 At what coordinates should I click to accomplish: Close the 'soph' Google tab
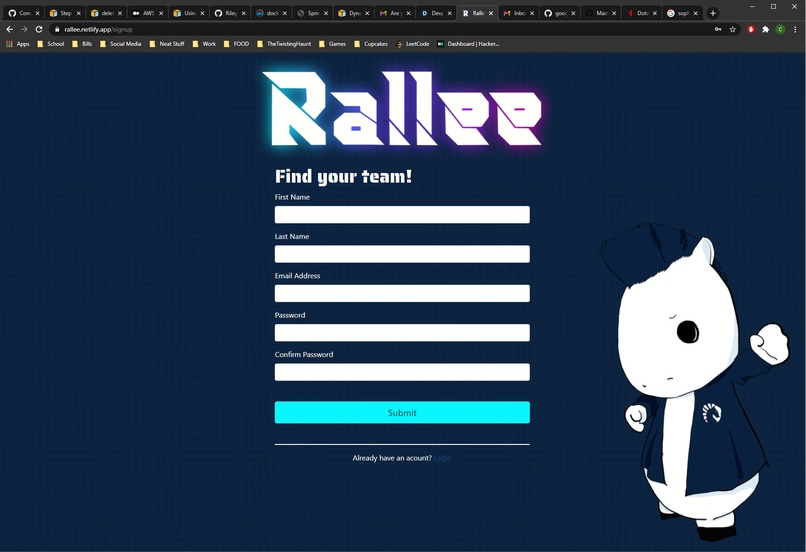click(x=696, y=13)
